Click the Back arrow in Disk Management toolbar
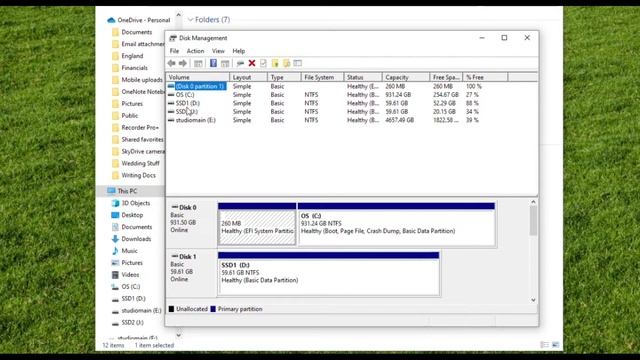This screenshot has width=640, height=360. 171,63
